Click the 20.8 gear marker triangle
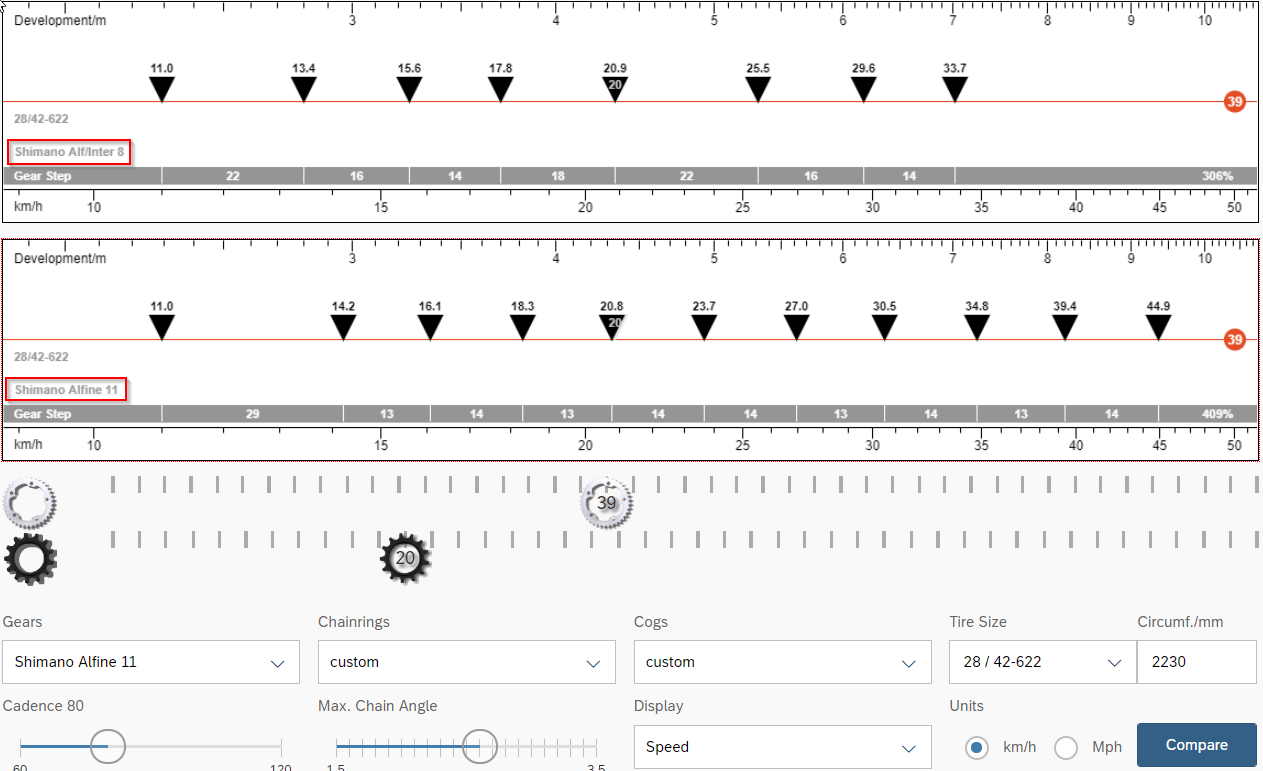Viewport: 1263px width, 771px height. 612,327
